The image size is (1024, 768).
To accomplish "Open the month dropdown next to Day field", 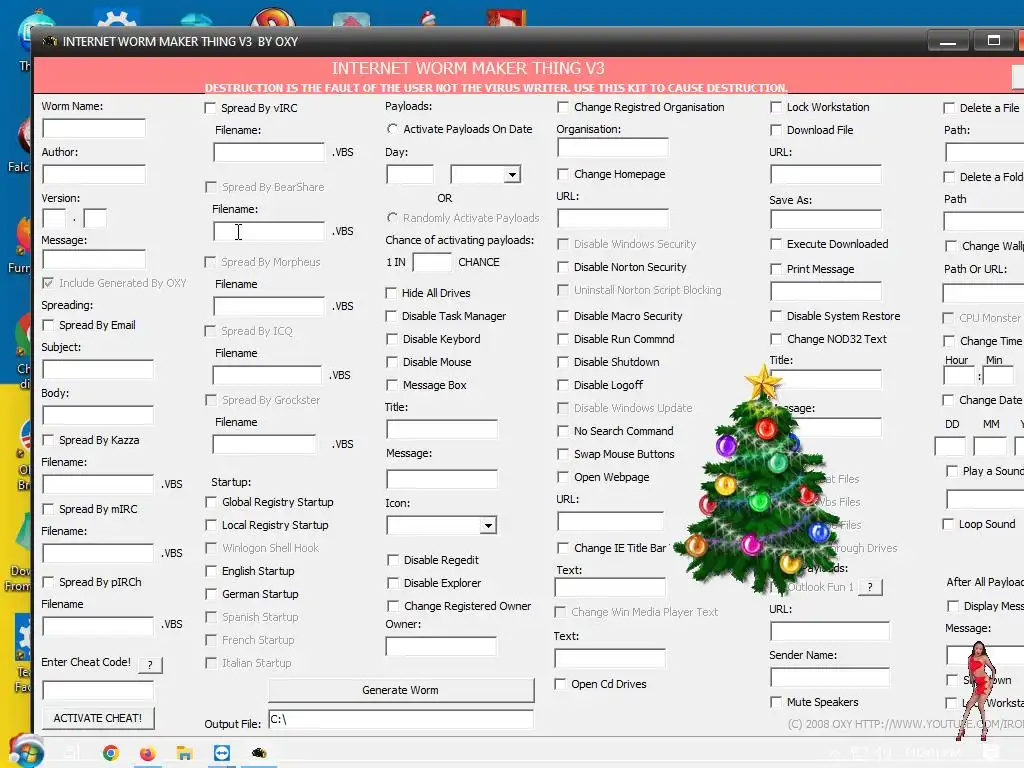I will pyautogui.click(x=512, y=174).
